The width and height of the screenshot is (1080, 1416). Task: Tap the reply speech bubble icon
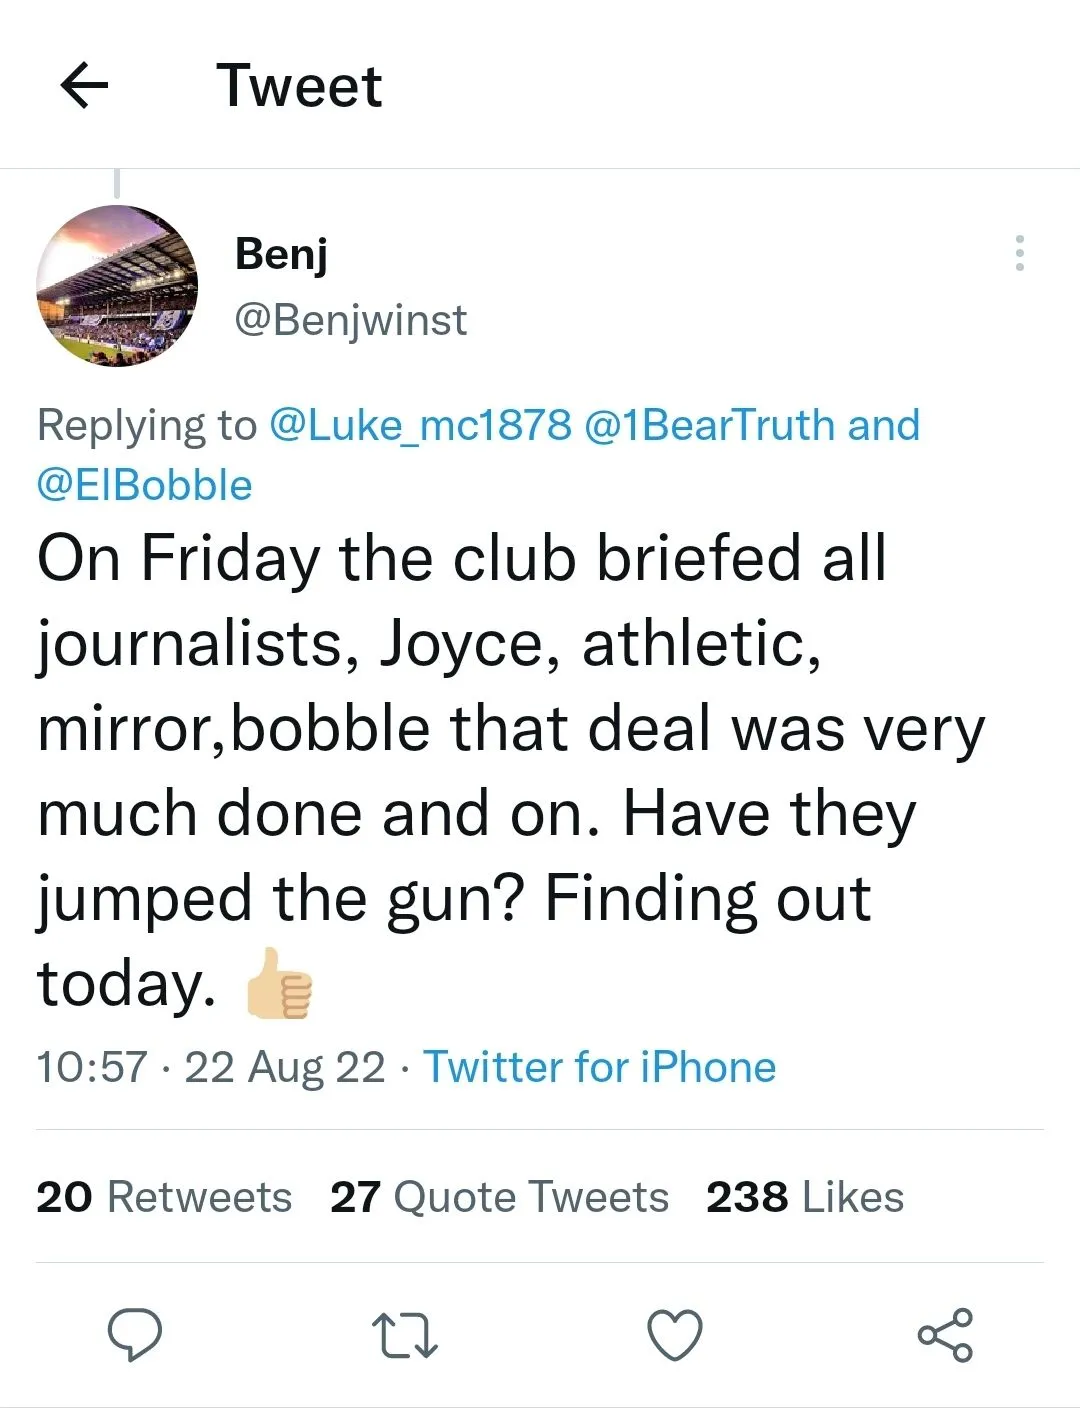(x=135, y=1336)
